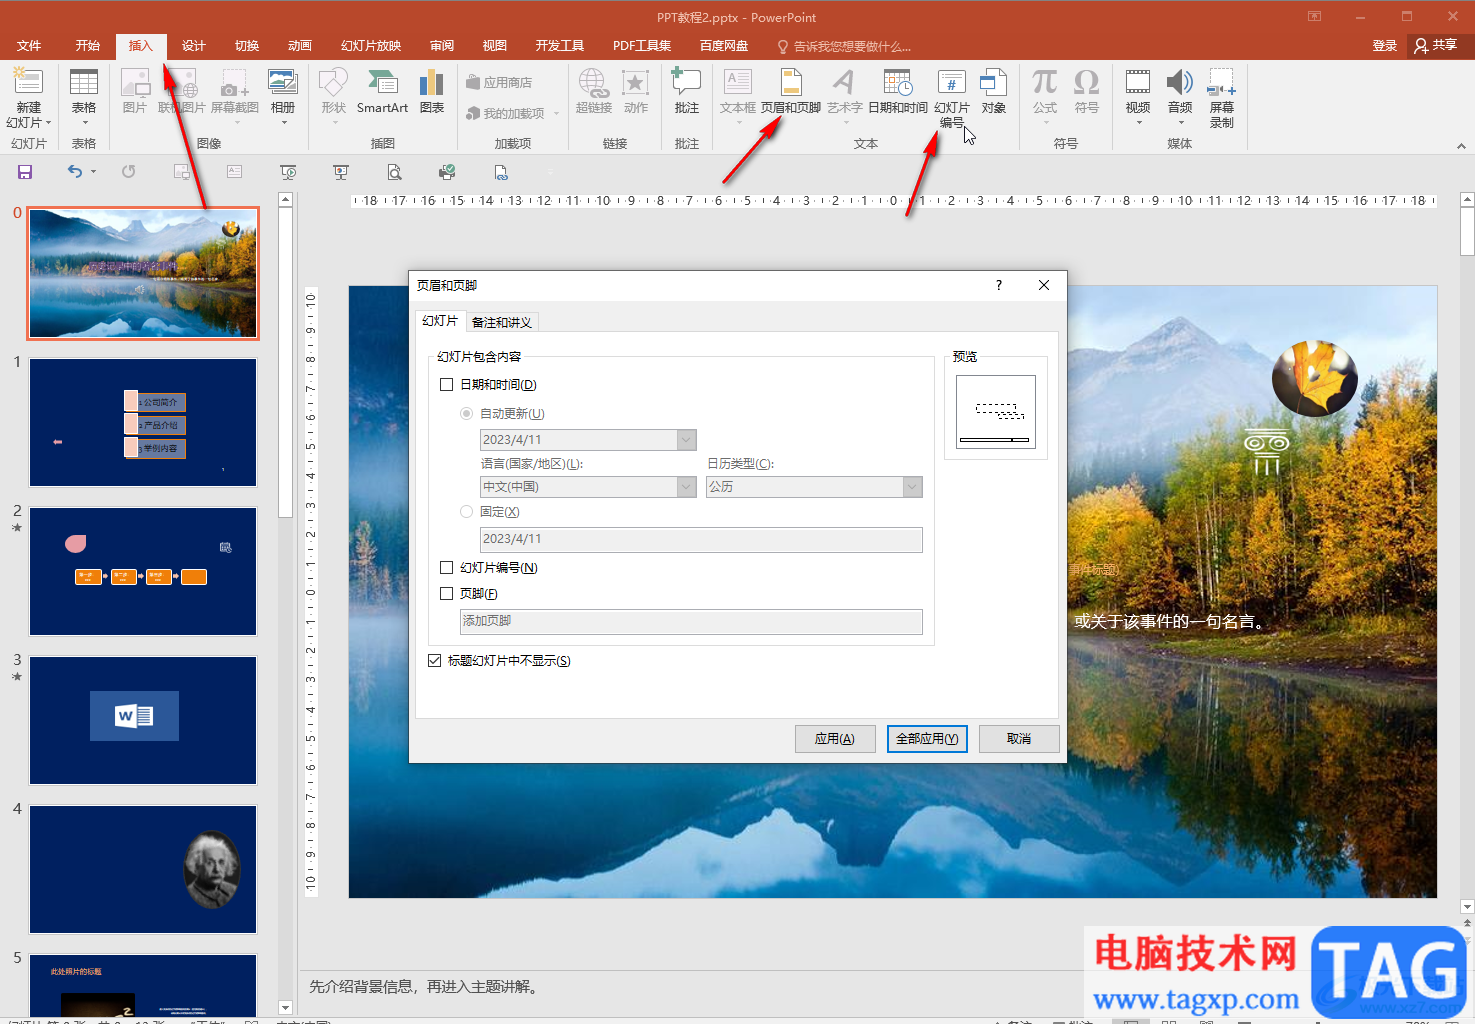Select slide 4 thumbnail with Einstein photo
Screen dimensions: 1475x1024
143,869
